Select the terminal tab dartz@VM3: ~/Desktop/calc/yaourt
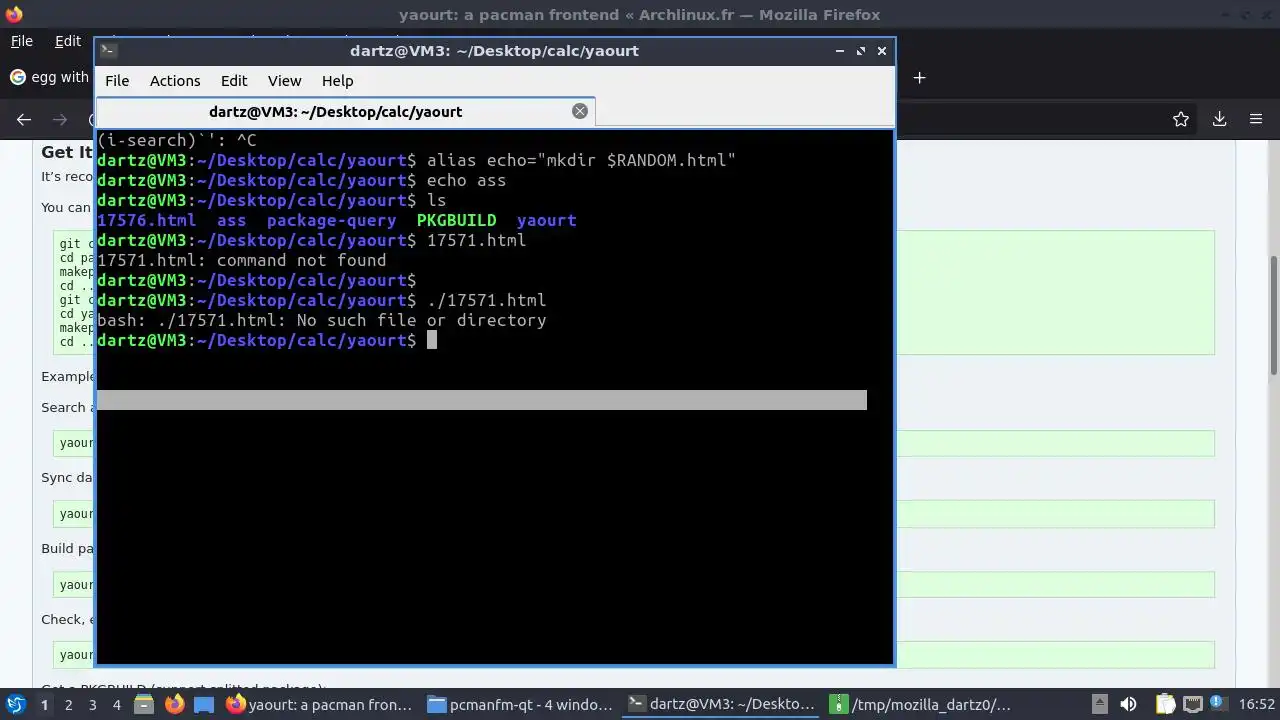Viewport: 1280px width, 720px height. (x=345, y=111)
